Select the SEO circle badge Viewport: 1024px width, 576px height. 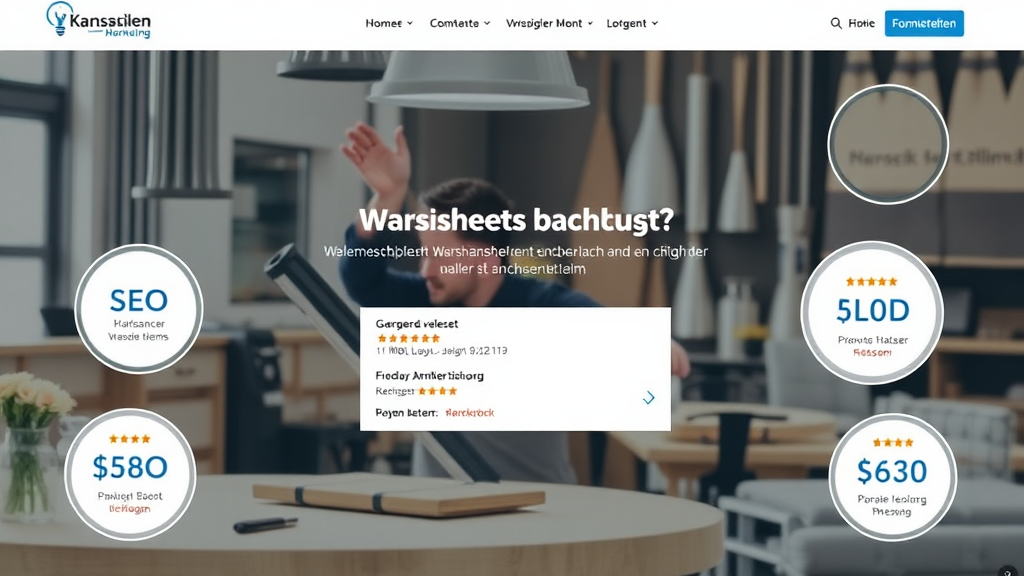click(138, 308)
